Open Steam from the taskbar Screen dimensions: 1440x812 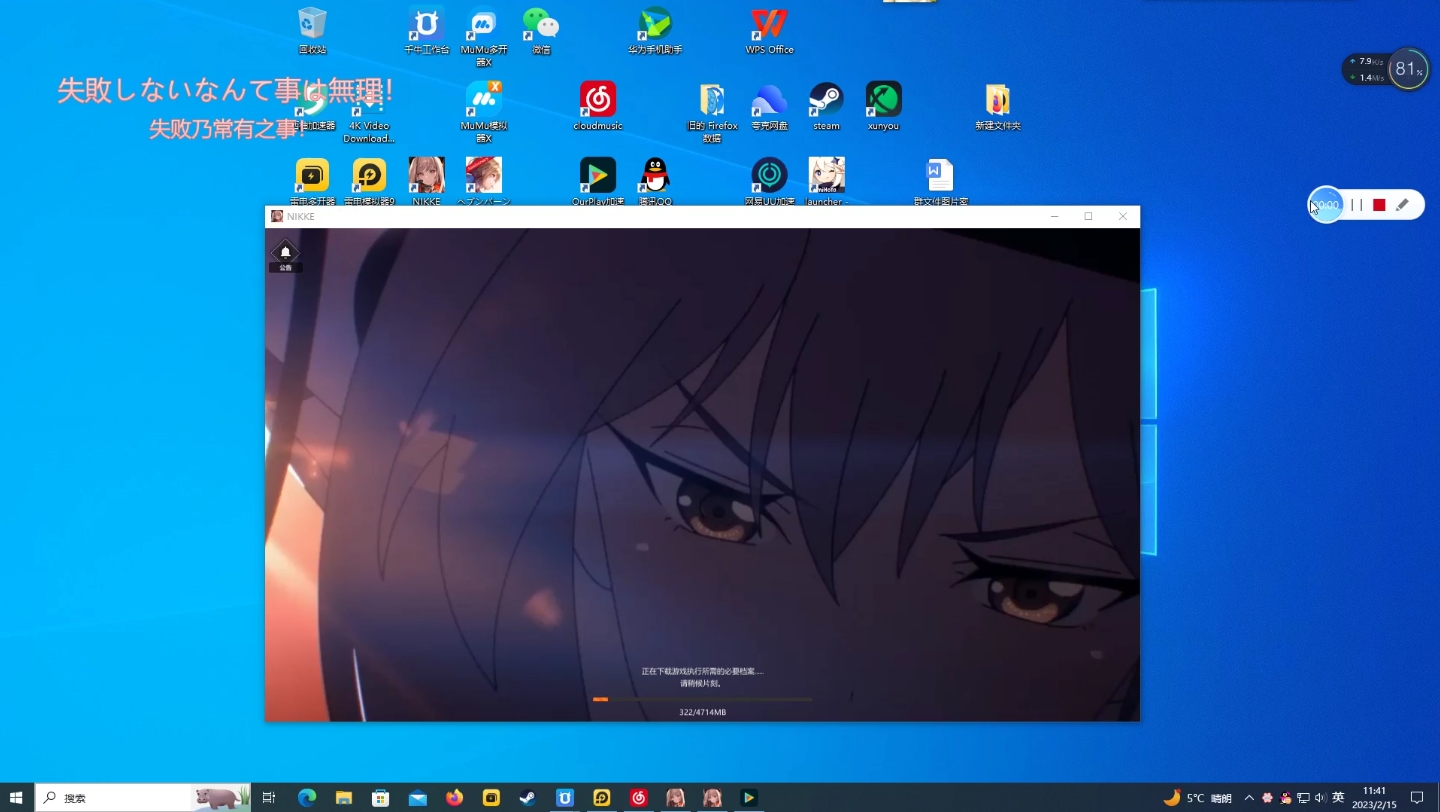[x=528, y=797]
